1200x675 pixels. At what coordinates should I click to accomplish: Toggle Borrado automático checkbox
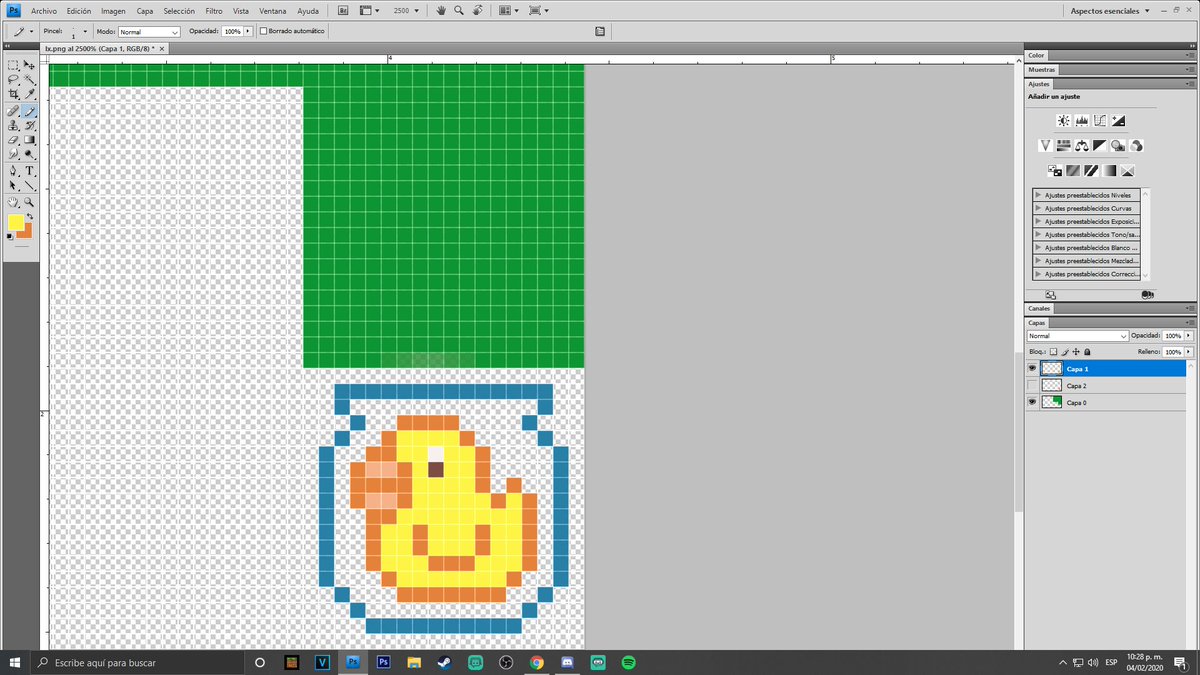[x=263, y=31]
